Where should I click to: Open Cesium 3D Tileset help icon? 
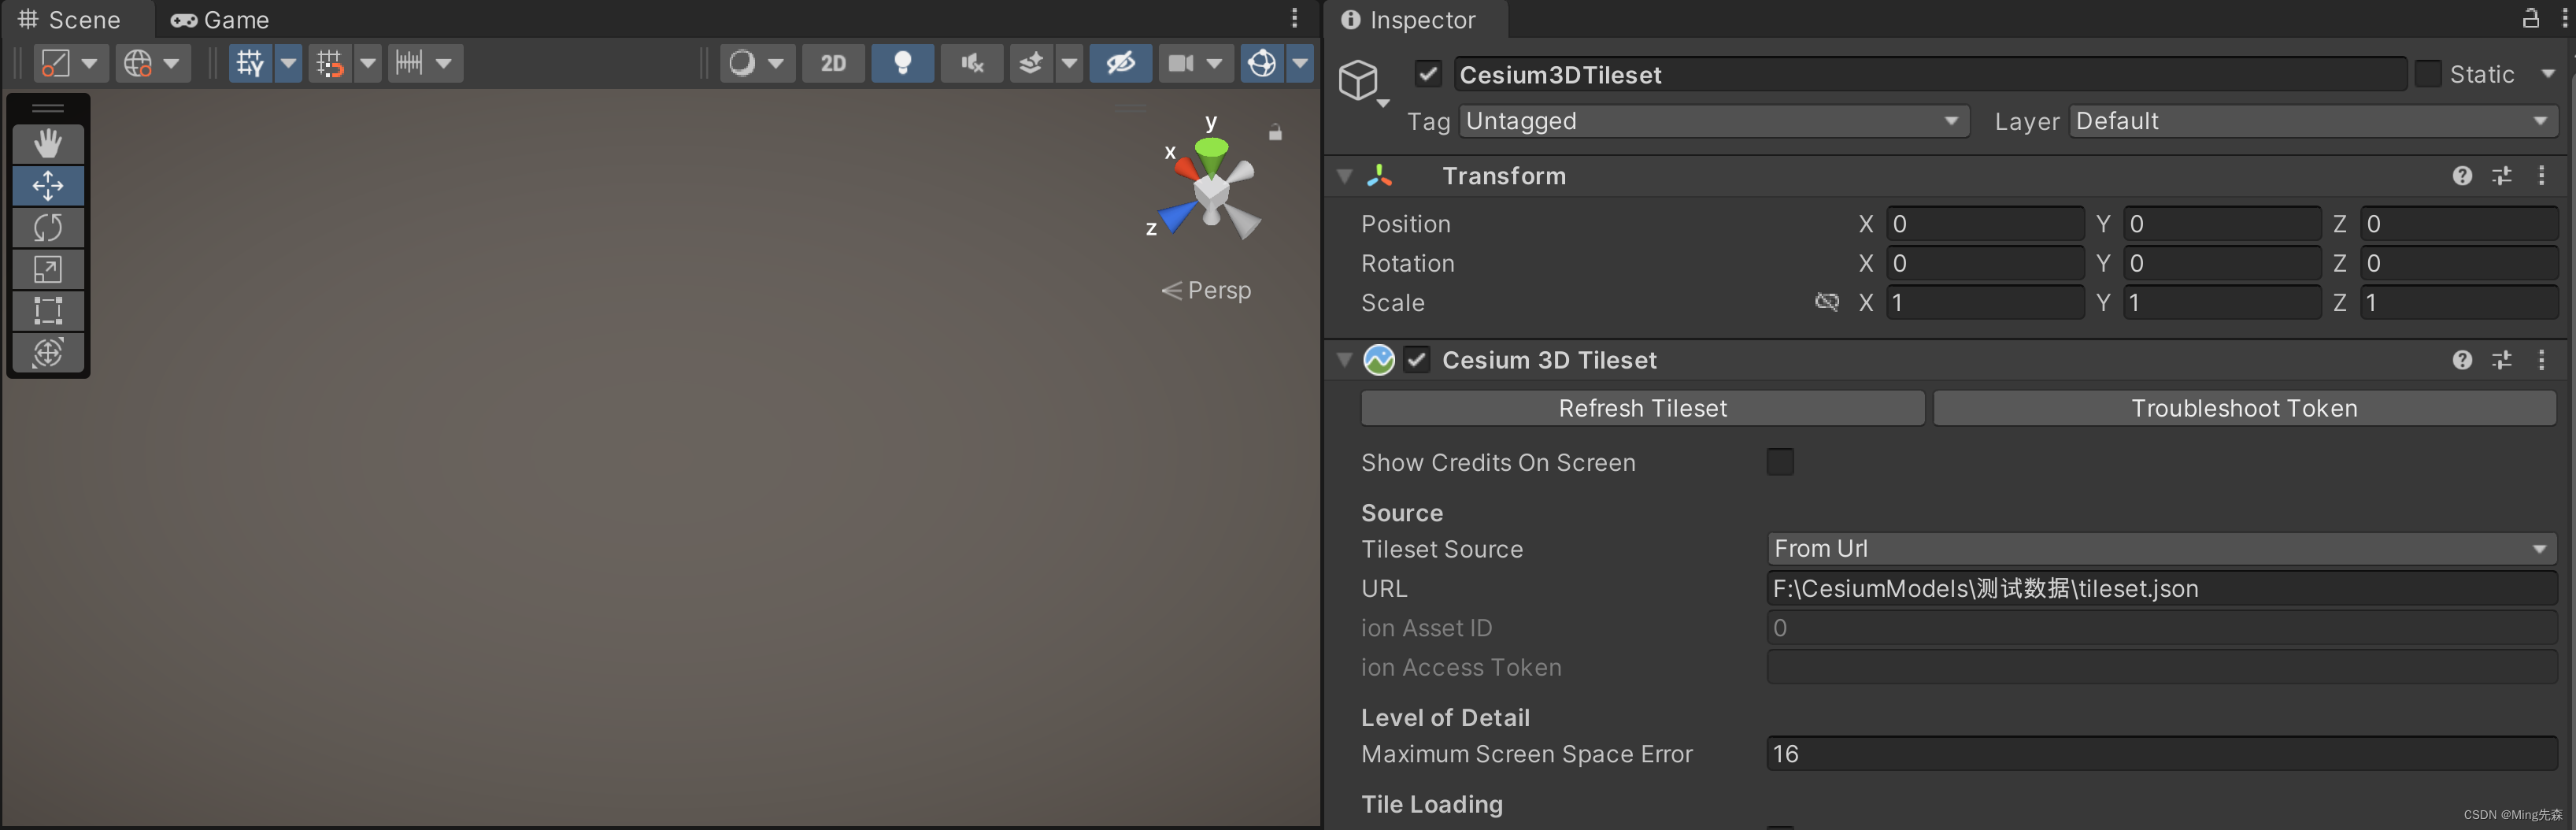pyautogui.click(x=2462, y=360)
